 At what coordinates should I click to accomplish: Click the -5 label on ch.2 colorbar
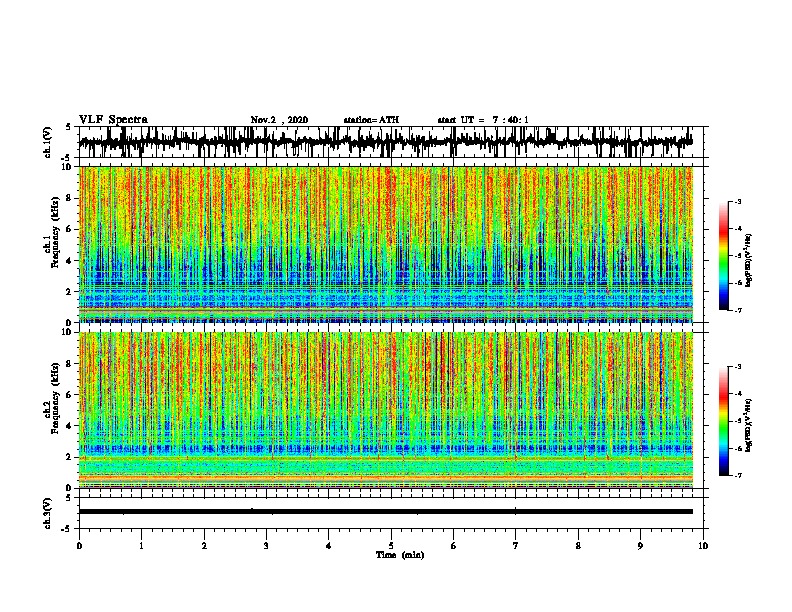[x=738, y=421]
